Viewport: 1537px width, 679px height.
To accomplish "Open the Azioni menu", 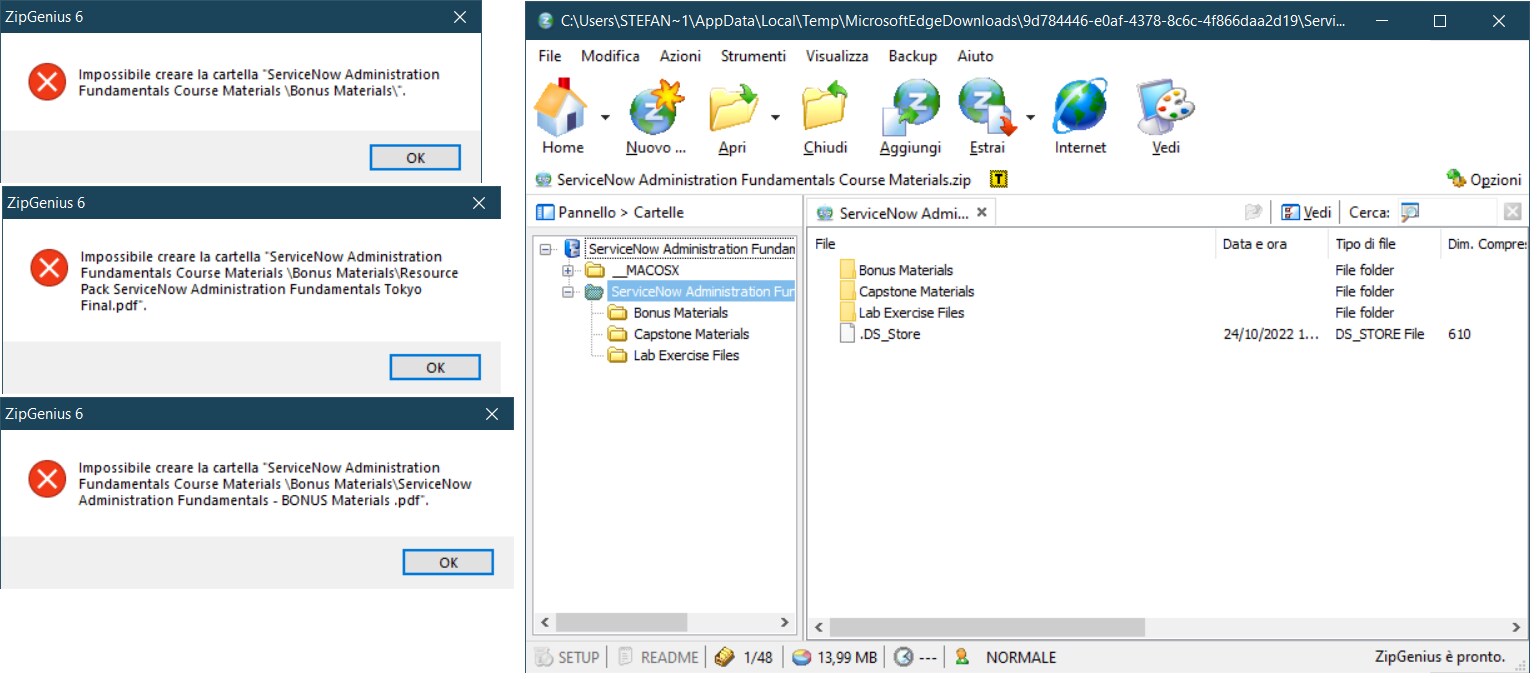I will click(x=680, y=56).
